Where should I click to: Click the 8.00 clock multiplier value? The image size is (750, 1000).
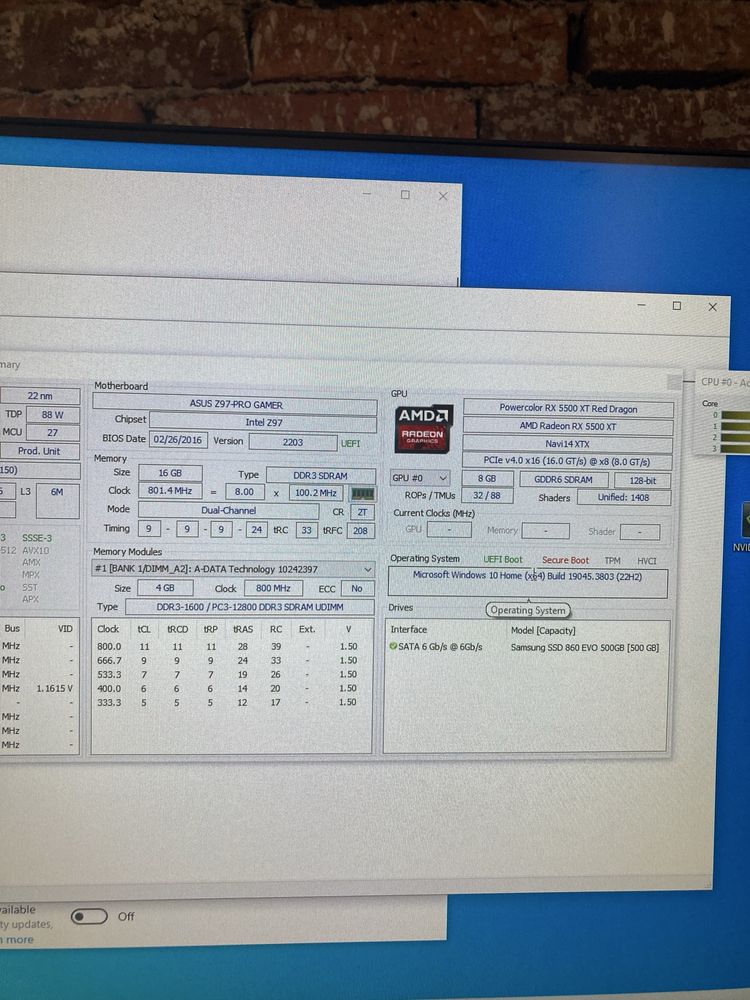click(x=244, y=492)
